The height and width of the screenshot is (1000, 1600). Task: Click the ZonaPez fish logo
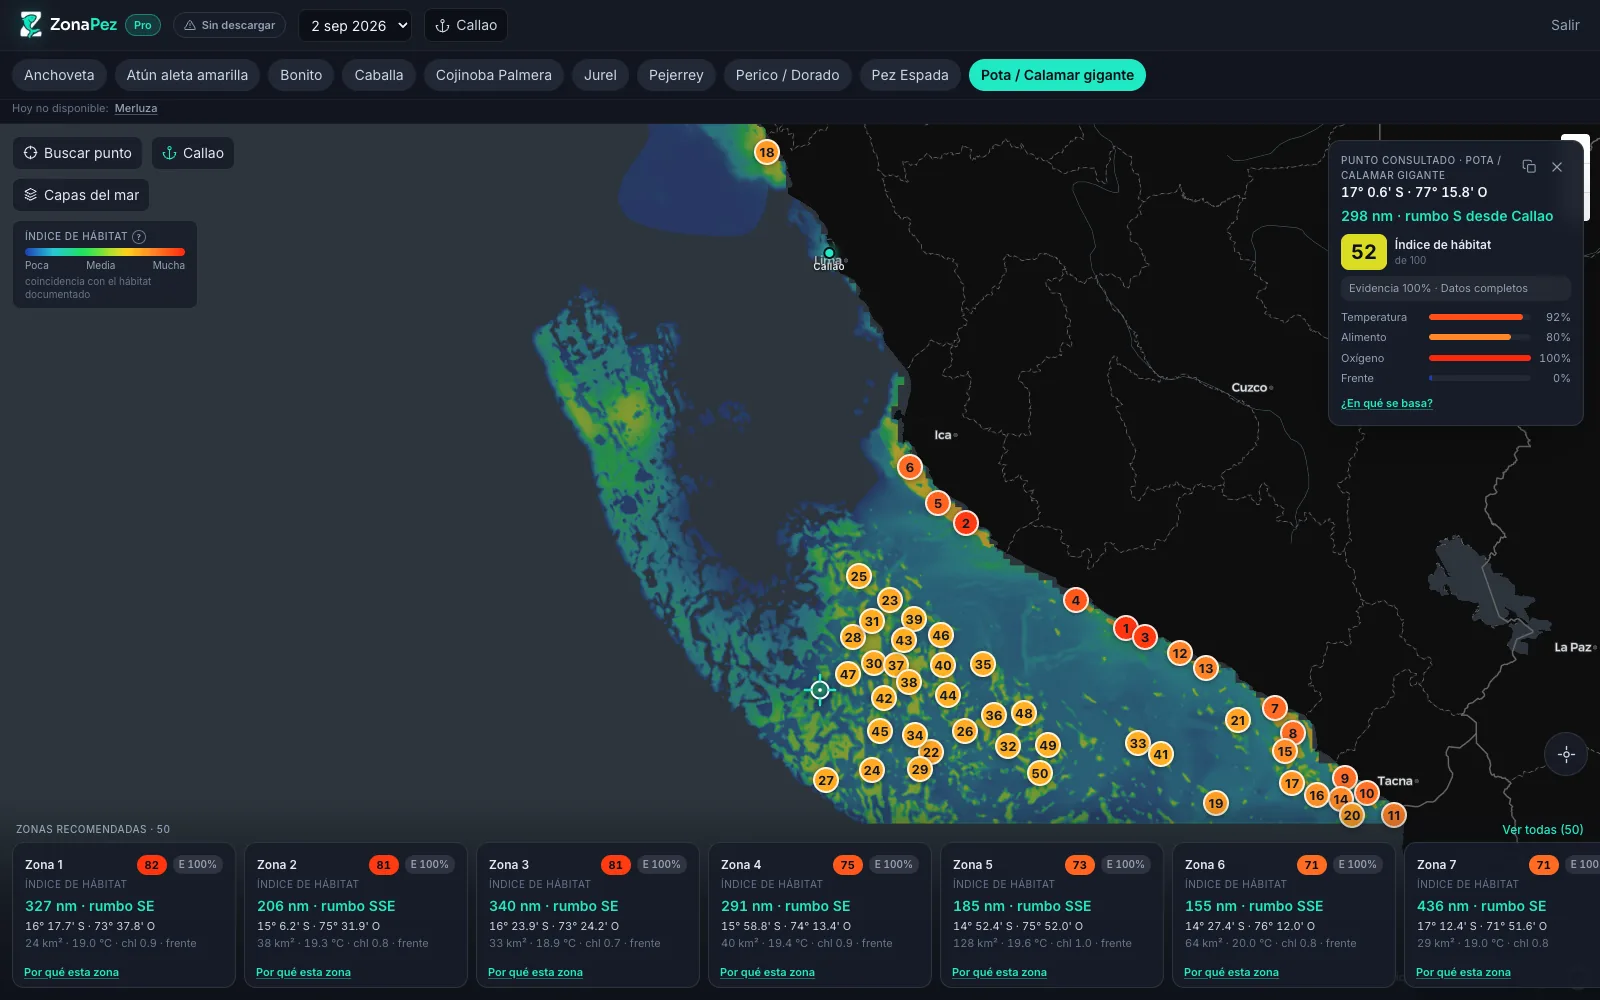pos(31,25)
